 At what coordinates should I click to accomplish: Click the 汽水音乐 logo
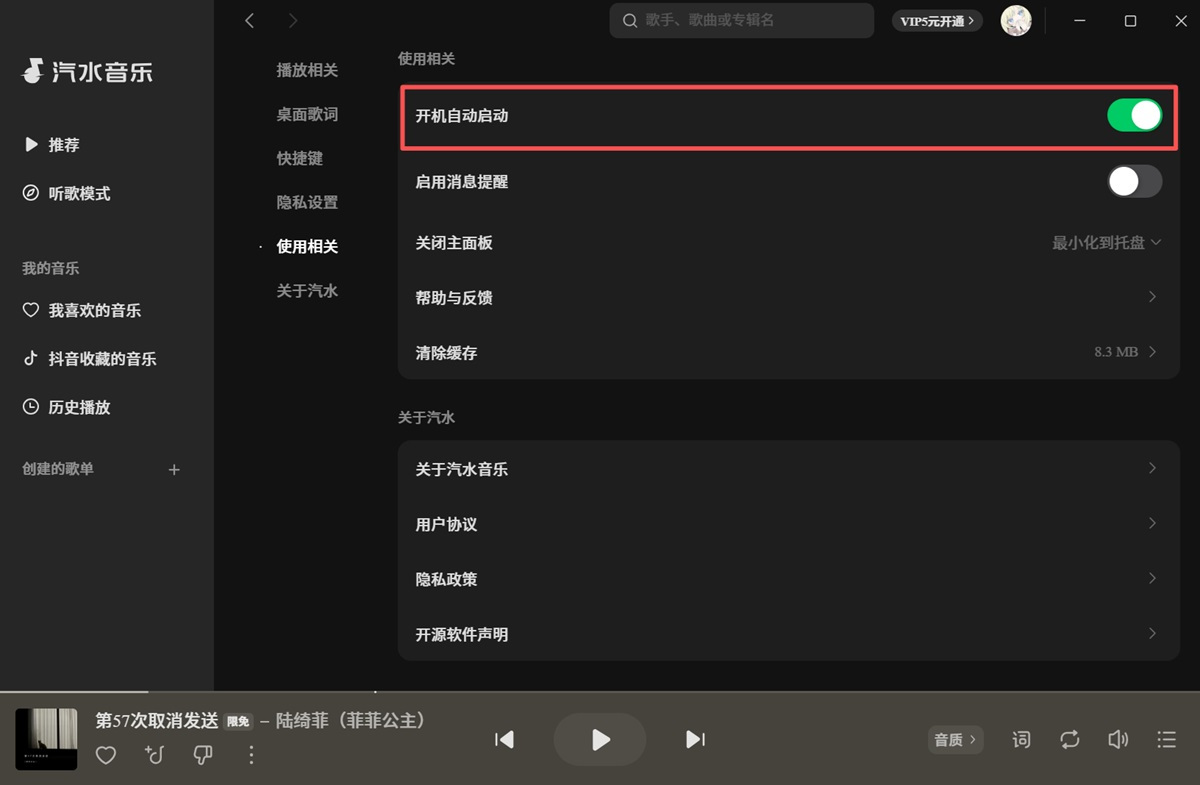tap(85, 71)
